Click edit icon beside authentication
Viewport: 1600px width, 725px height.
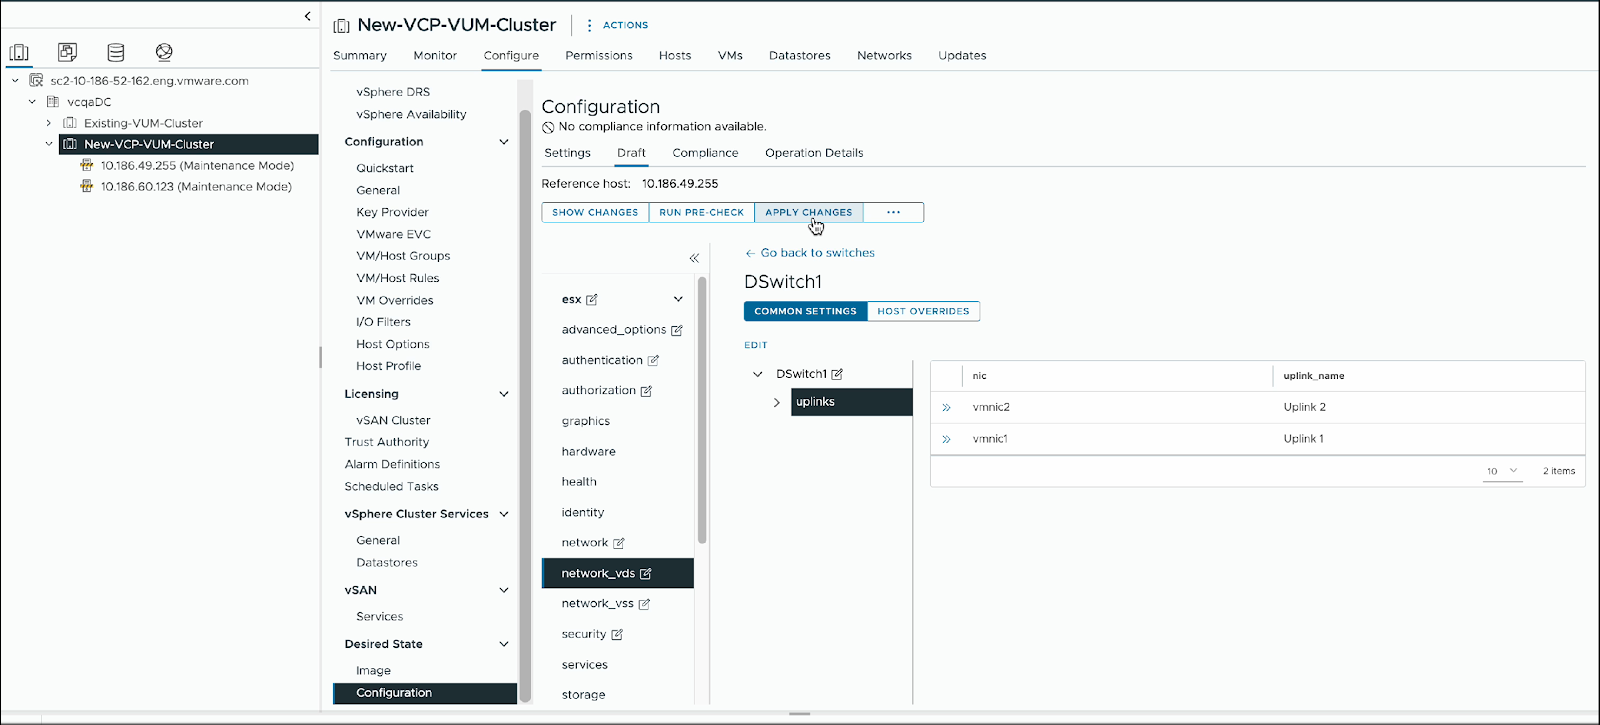click(x=653, y=360)
